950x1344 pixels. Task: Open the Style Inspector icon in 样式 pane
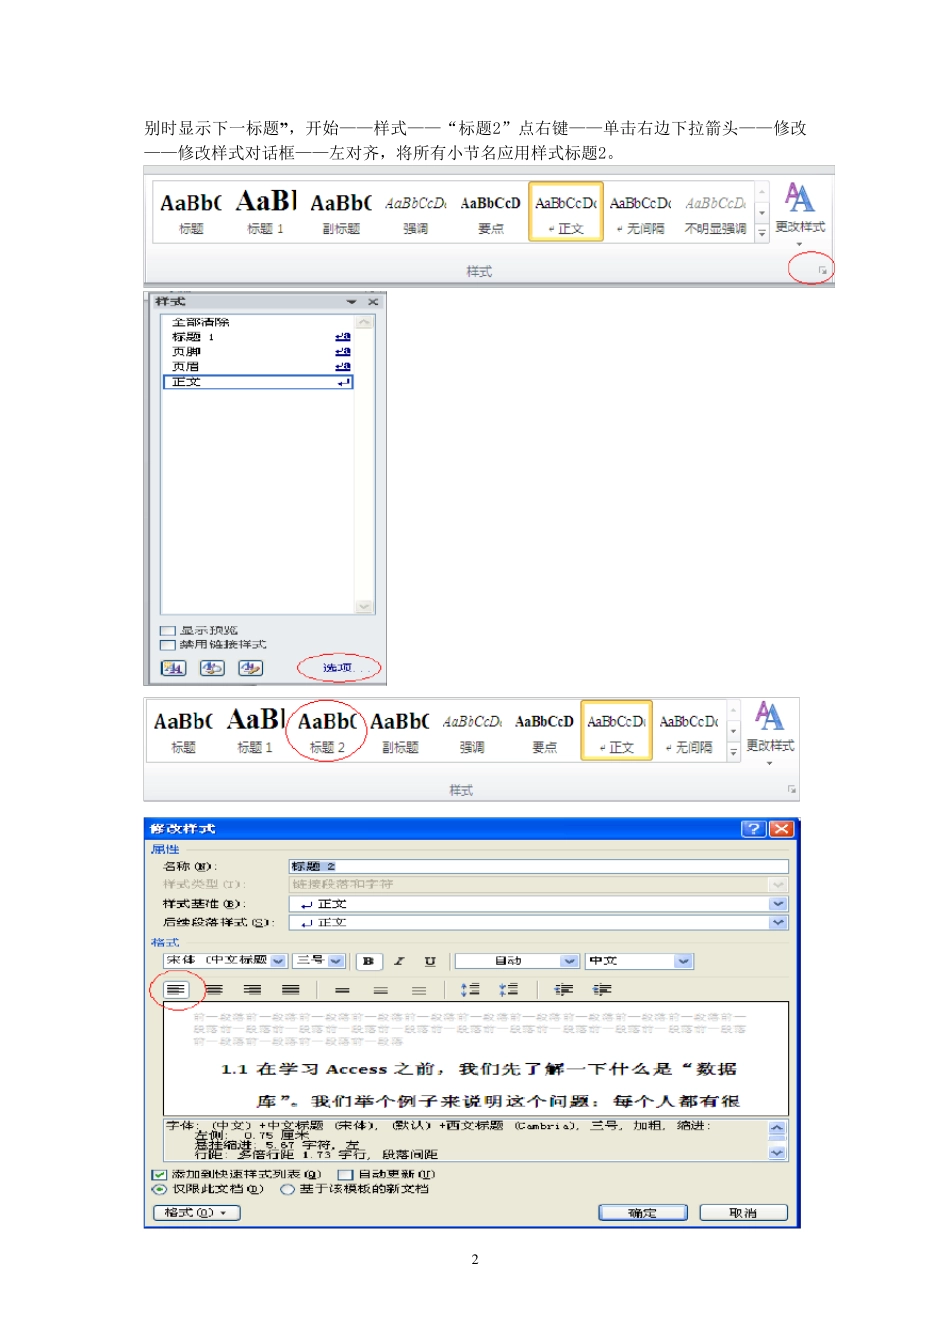212,668
